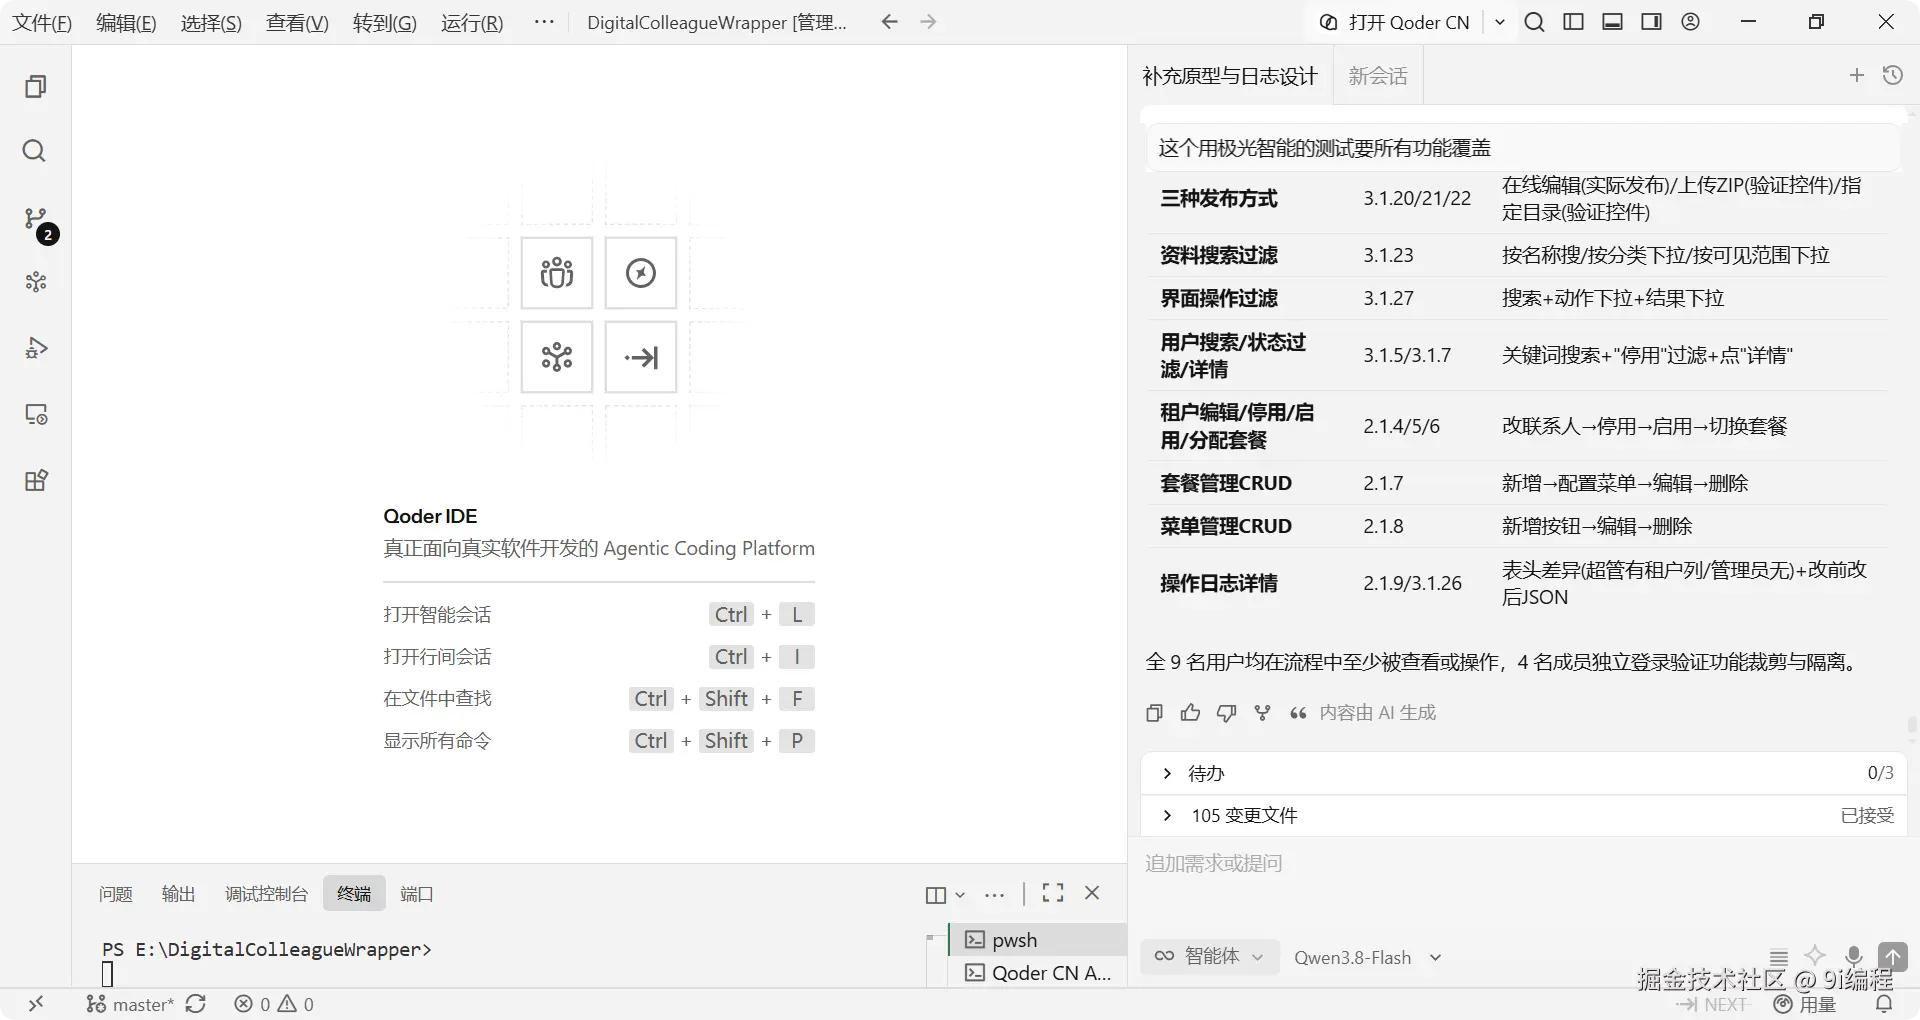This screenshot has width=1920, height=1020.
Task: Open the 转到(G) menu
Action: [385, 22]
